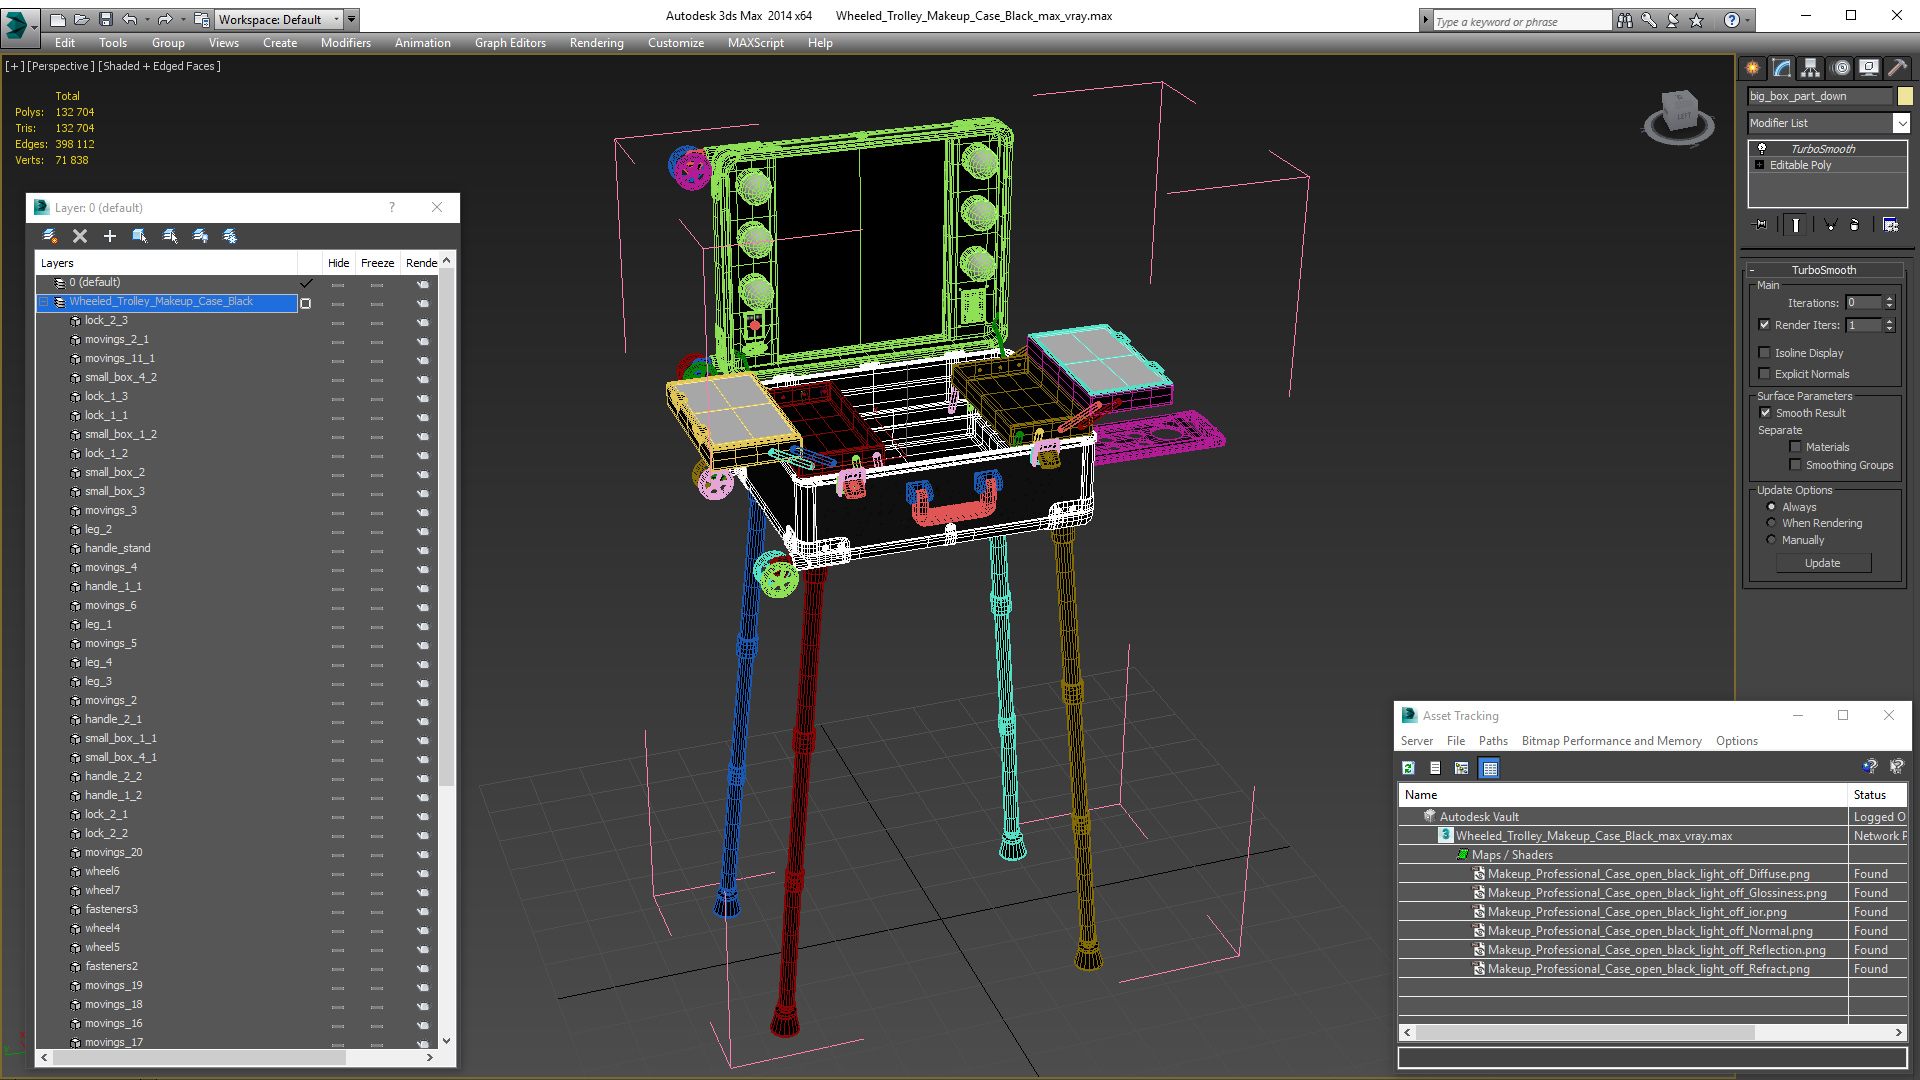The height and width of the screenshot is (1080, 1920).
Task: Open the Modifiers menu
Action: [345, 43]
